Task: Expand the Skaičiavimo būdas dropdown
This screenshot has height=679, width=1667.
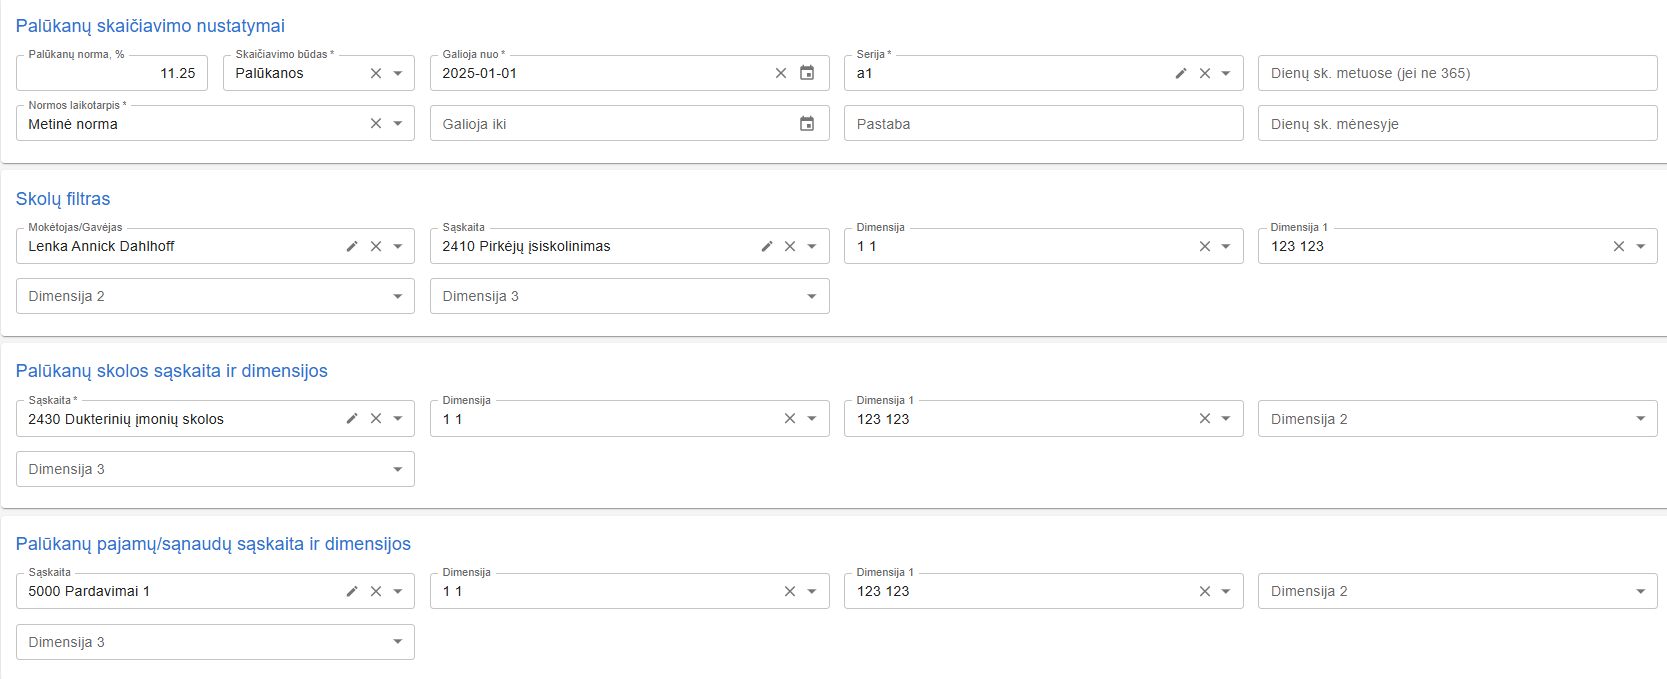Action: click(x=398, y=73)
